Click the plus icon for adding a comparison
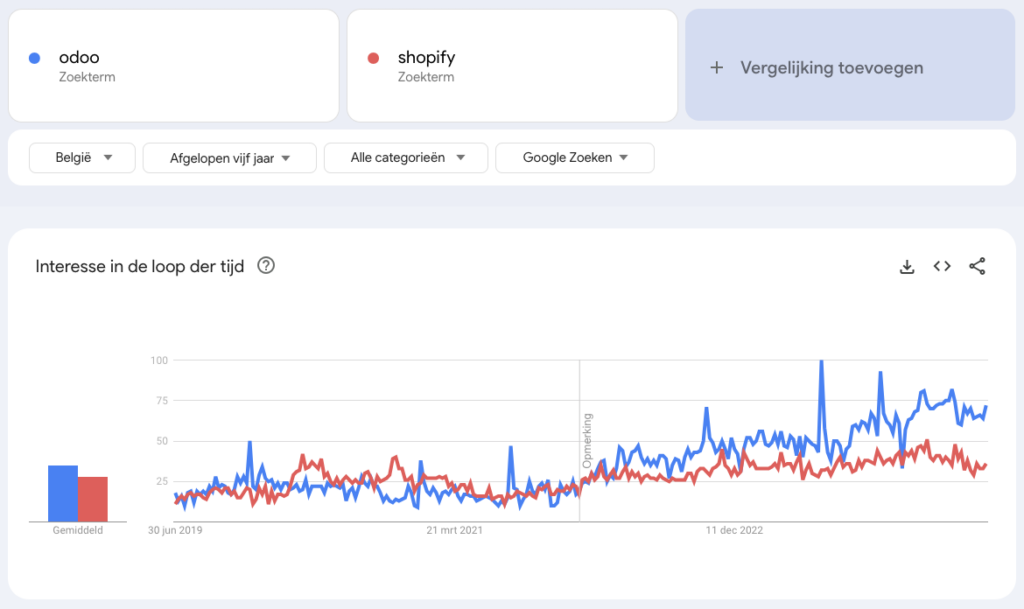This screenshot has height=609, width=1024. coord(716,67)
